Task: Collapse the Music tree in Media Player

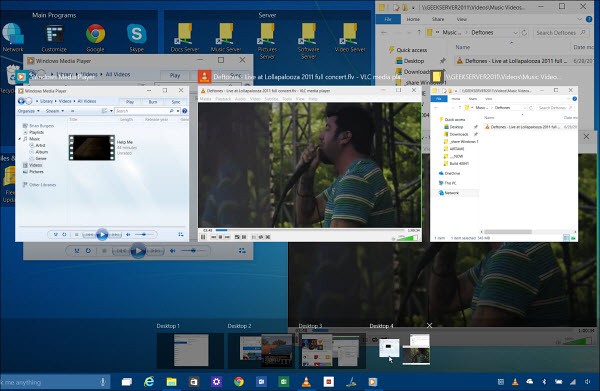Action: tap(20, 139)
